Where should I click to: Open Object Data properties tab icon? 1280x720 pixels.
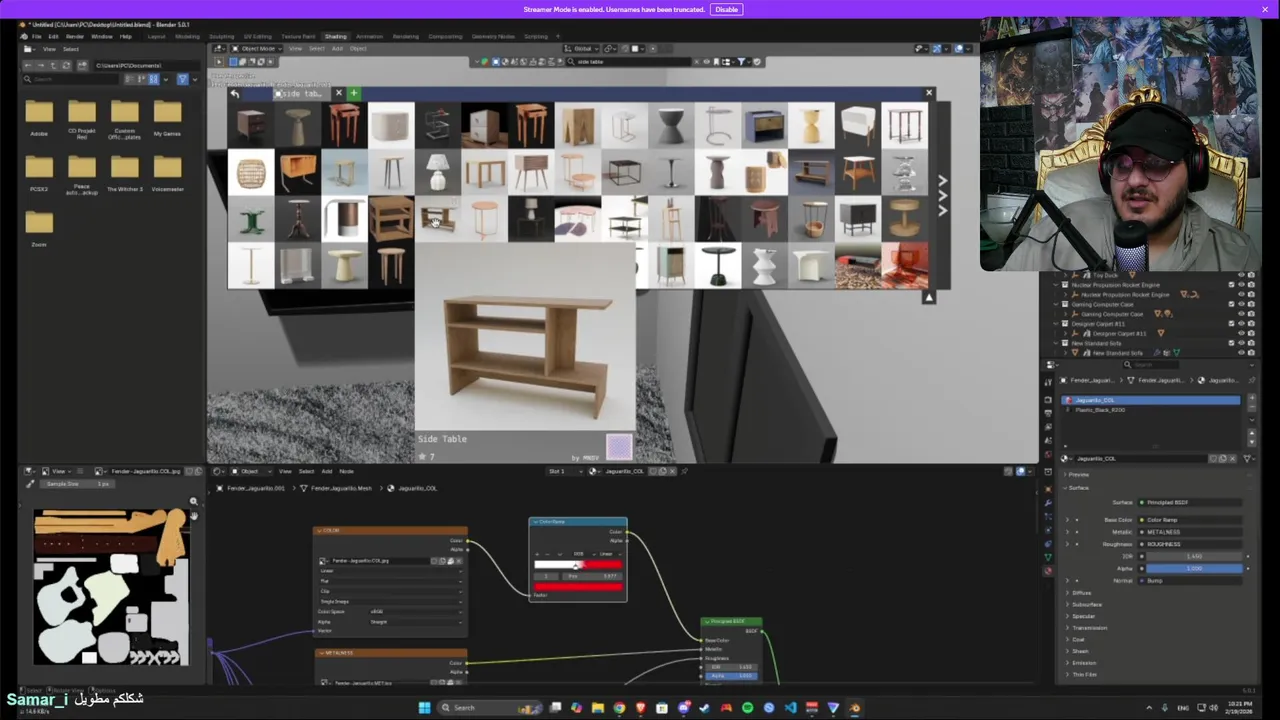pyautogui.click(x=1048, y=557)
